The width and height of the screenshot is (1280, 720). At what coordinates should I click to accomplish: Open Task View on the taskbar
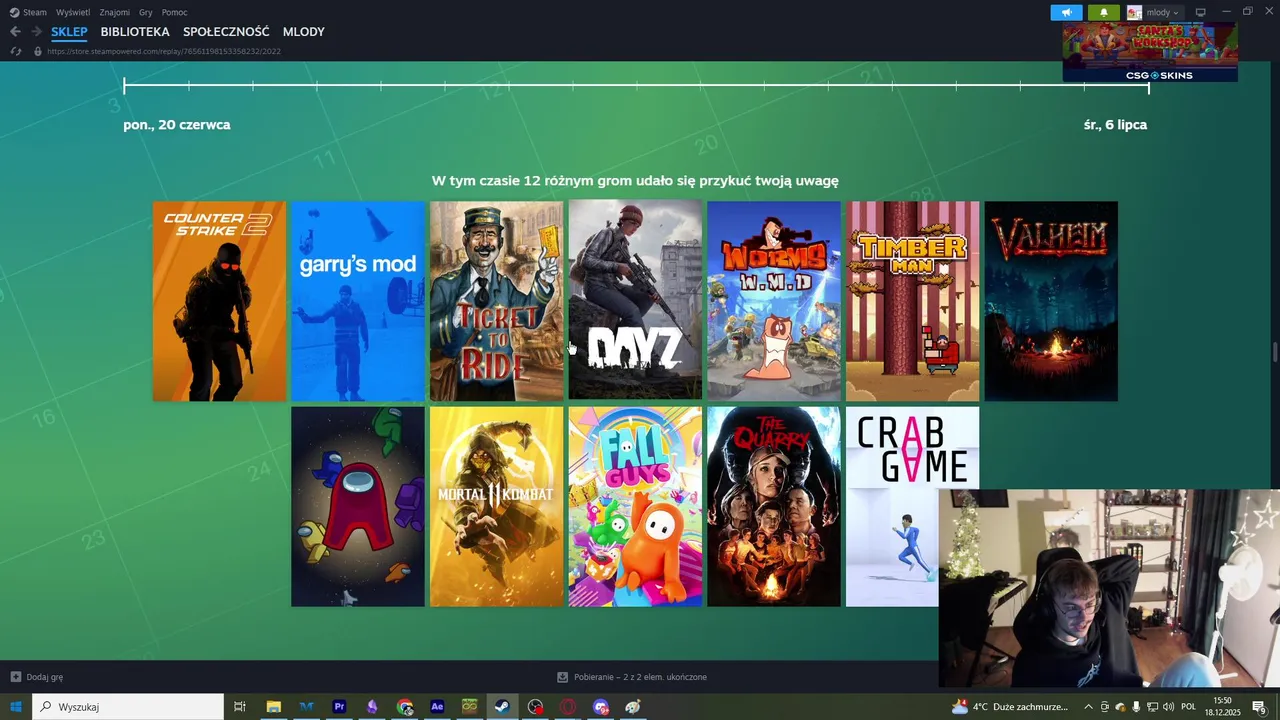click(x=240, y=707)
